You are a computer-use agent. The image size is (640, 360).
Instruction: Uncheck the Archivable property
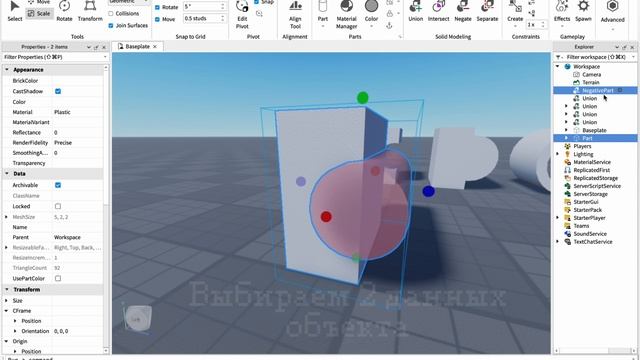coord(58,185)
